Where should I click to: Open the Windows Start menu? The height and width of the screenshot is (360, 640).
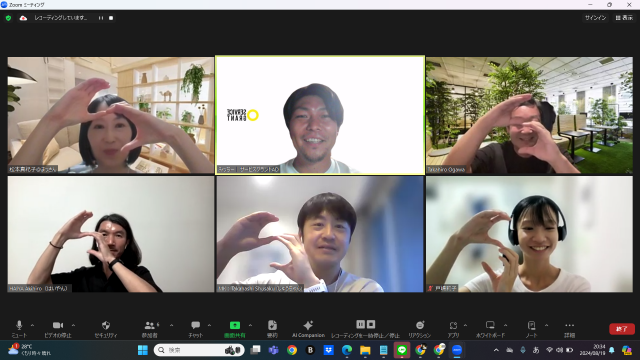pyautogui.click(x=143, y=350)
